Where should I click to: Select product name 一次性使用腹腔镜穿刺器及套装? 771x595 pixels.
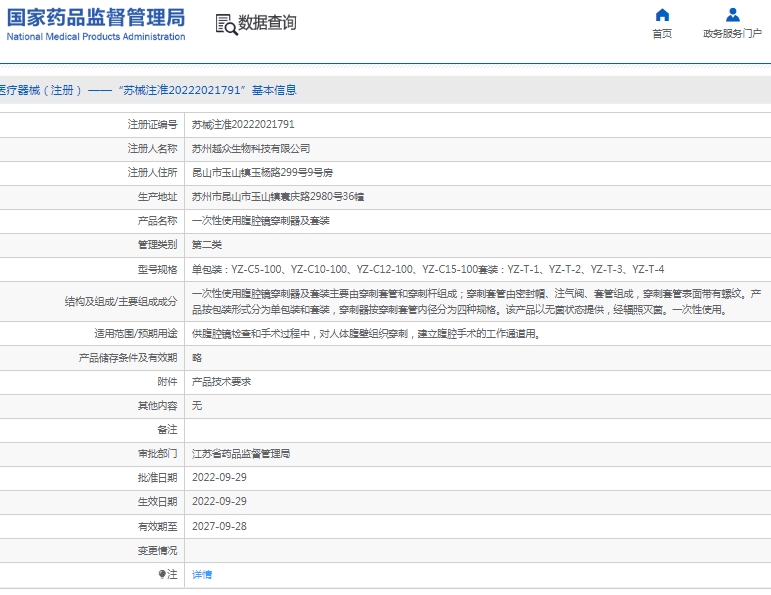tap(261, 221)
